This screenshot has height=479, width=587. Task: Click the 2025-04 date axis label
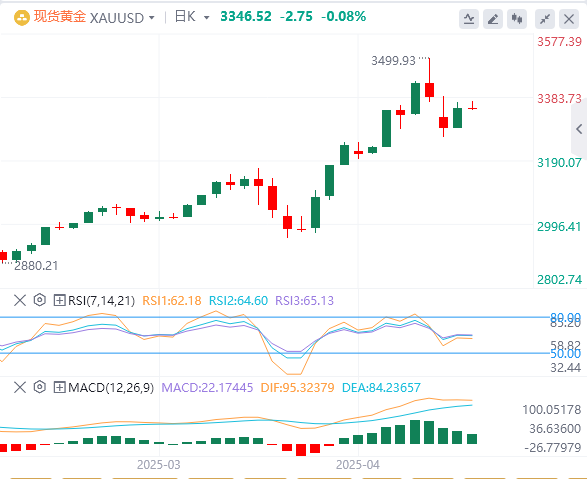[358, 465]
